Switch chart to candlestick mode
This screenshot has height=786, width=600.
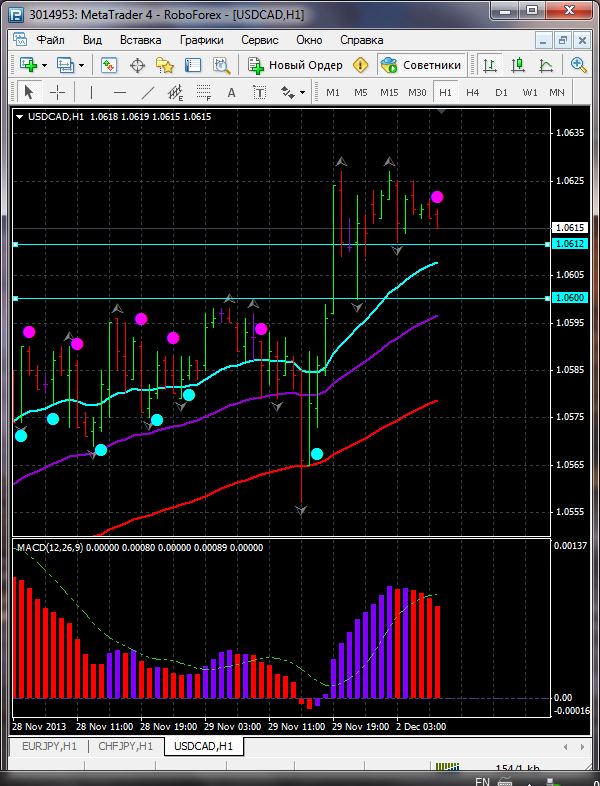(x=518, y=65)
